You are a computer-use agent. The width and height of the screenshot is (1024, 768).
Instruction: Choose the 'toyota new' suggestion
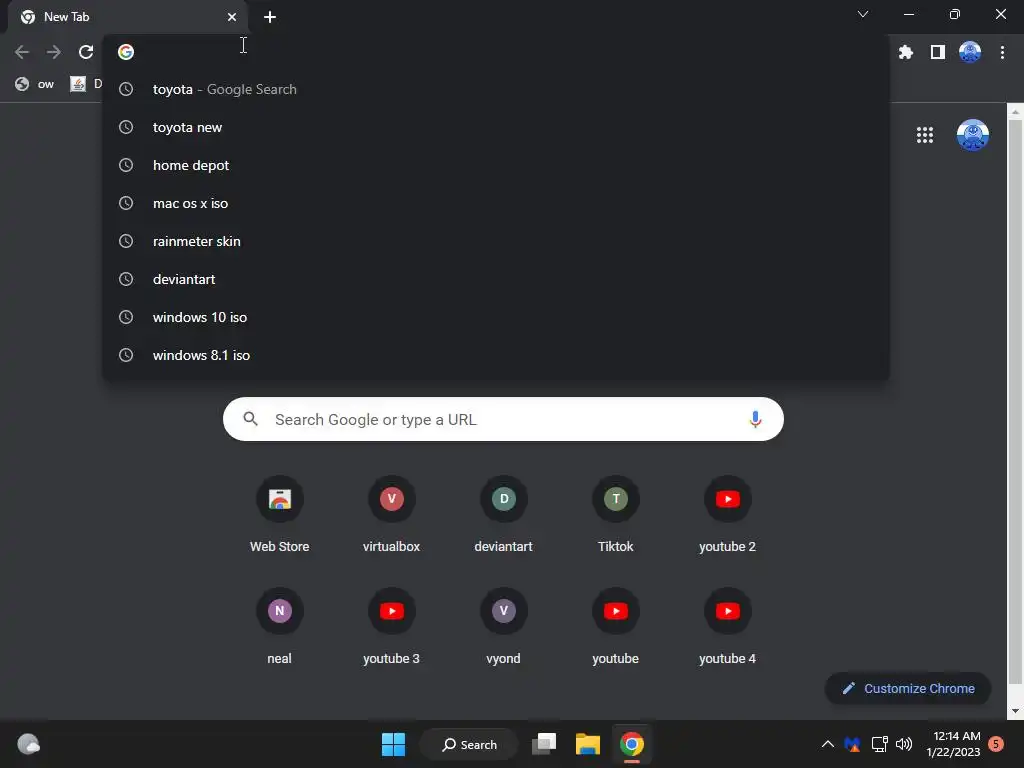click(496, 127)
